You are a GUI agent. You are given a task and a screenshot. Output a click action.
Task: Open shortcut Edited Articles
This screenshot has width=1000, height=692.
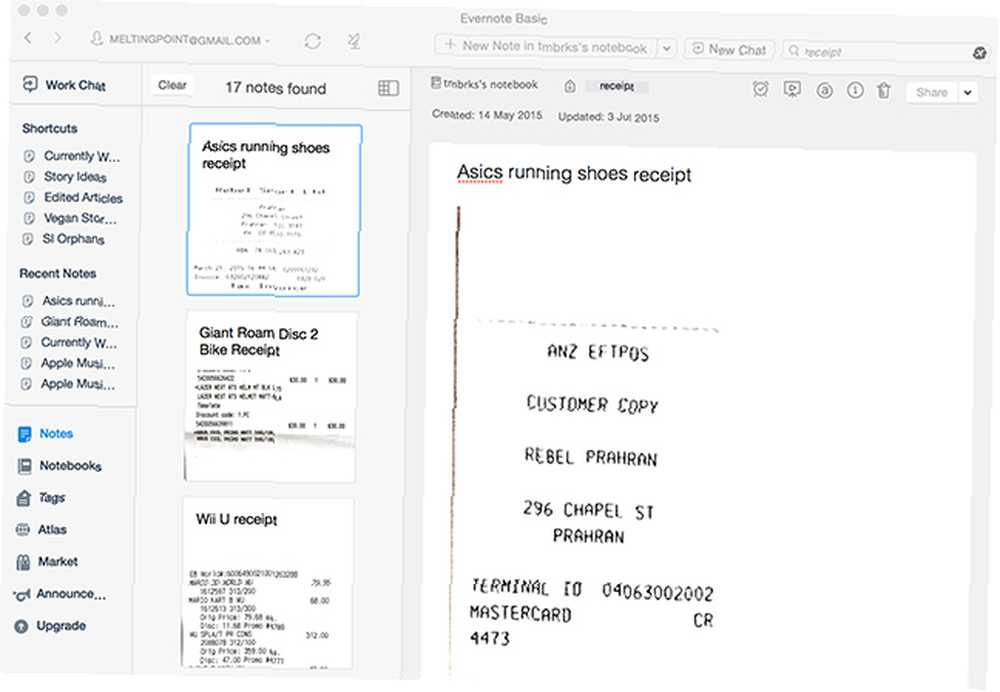coord(73,198)
